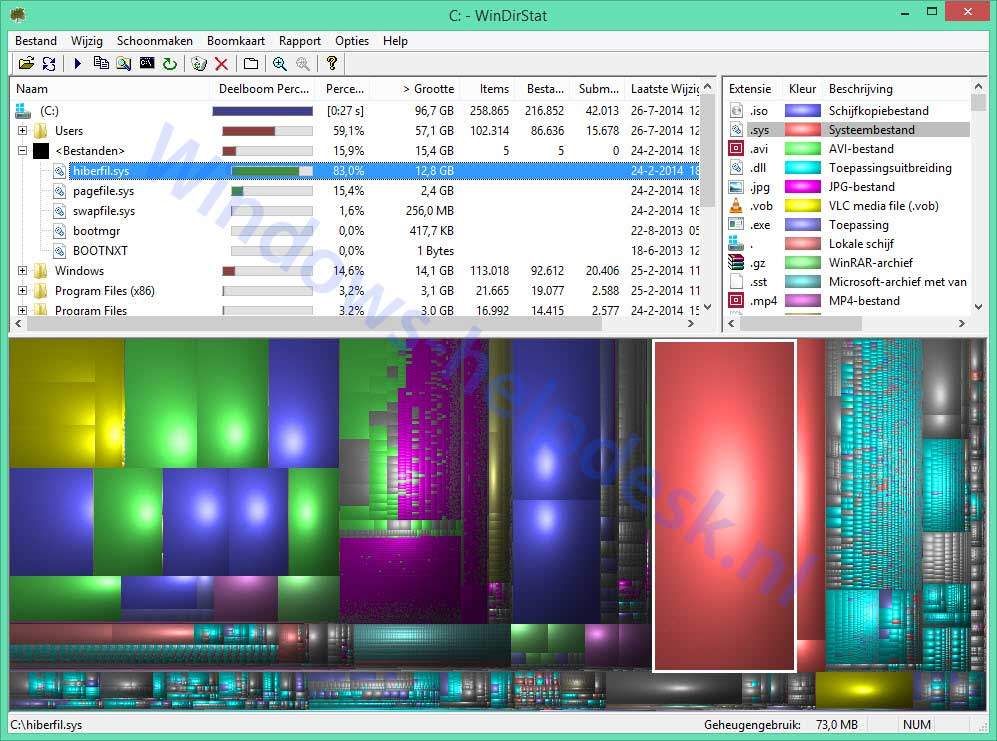Click the Users folder icon
Image resolution: width=997 pixels, height=741 pixels.
click(41, 131)
